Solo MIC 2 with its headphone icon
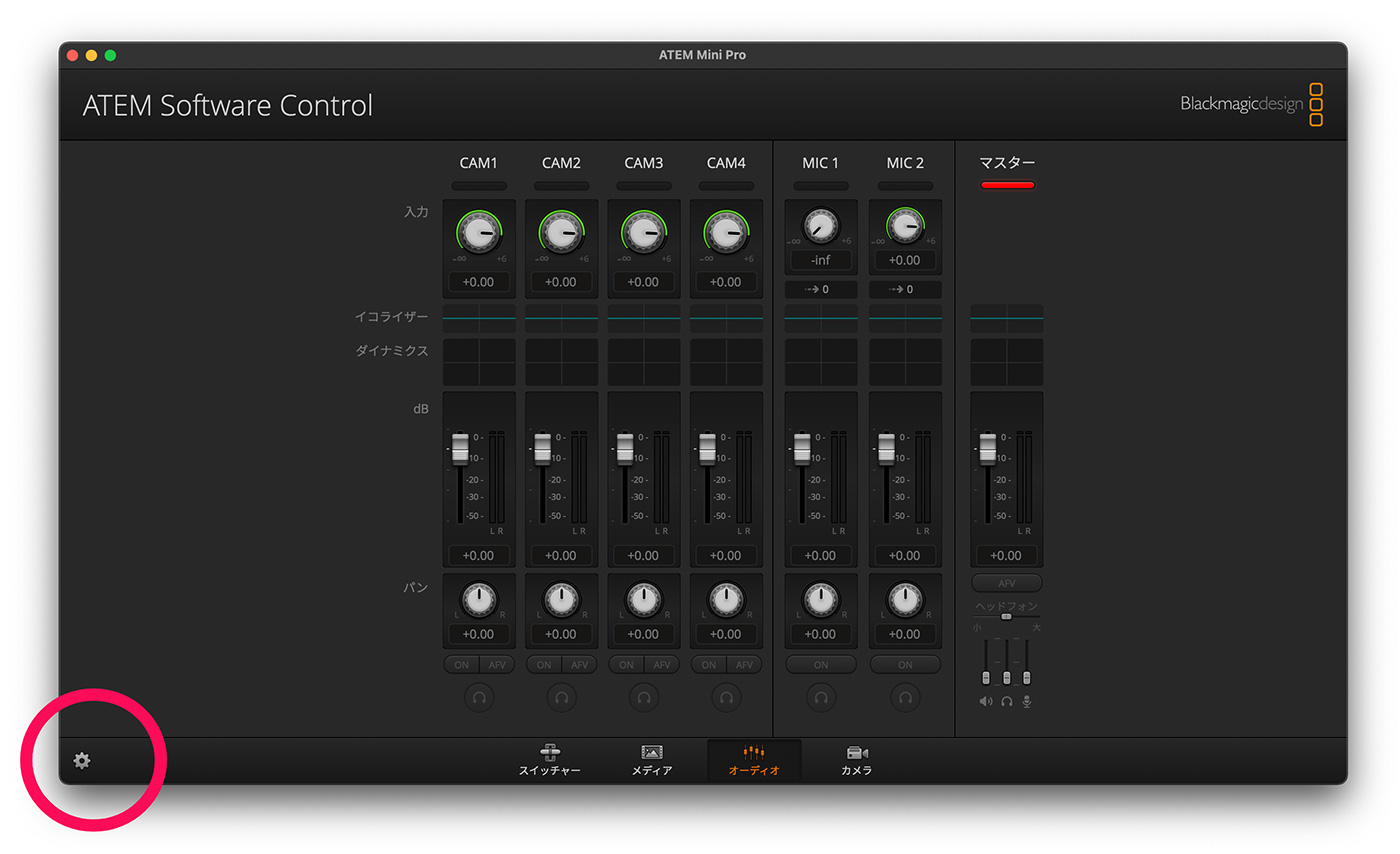The width and height of the screenshot is (1400, 854). coord(905,697)
